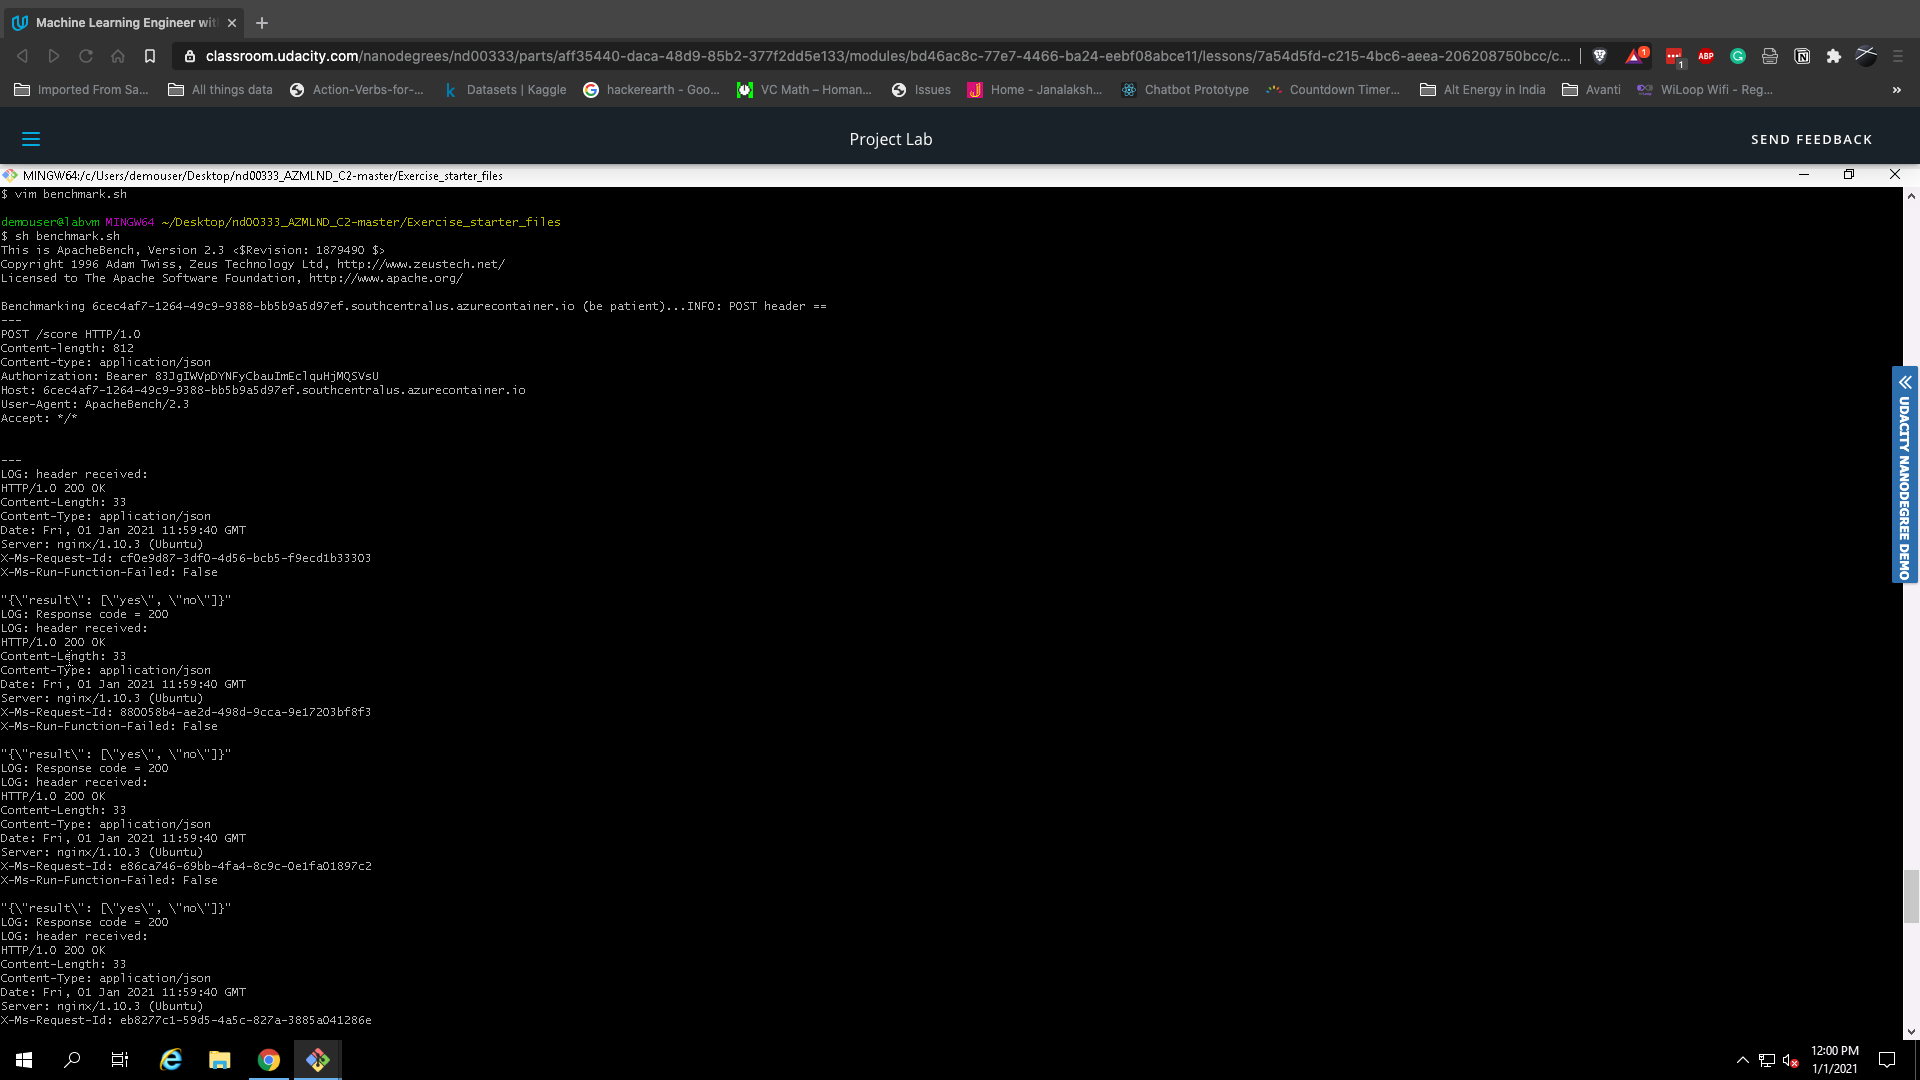Bookmark this page in toolbar

click(150, 56)
